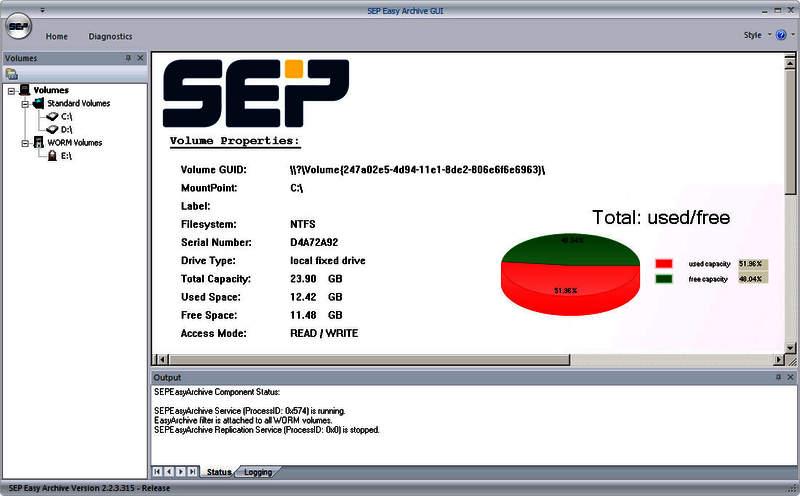This screenshot has width=800, height=496.
Task: Switch to the Diagnostics ribbon tab
Action: (x=110, y=36)
